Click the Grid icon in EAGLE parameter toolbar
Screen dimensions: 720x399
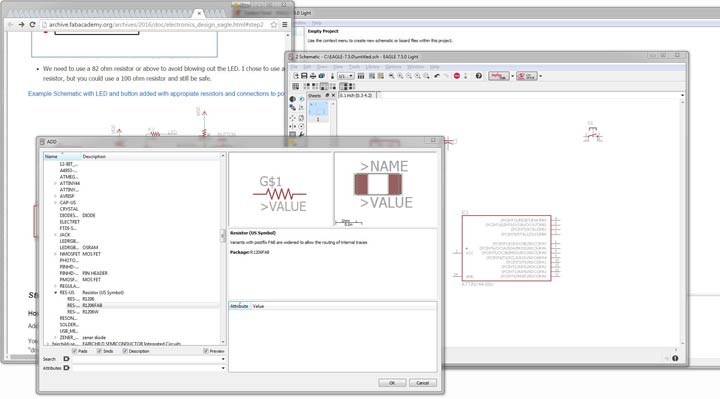(295, 86)
